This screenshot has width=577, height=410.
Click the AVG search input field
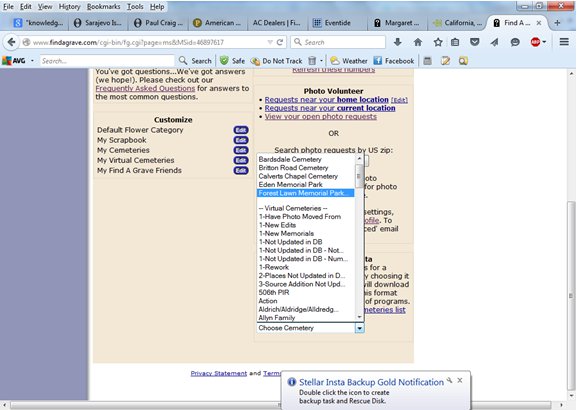107,61
